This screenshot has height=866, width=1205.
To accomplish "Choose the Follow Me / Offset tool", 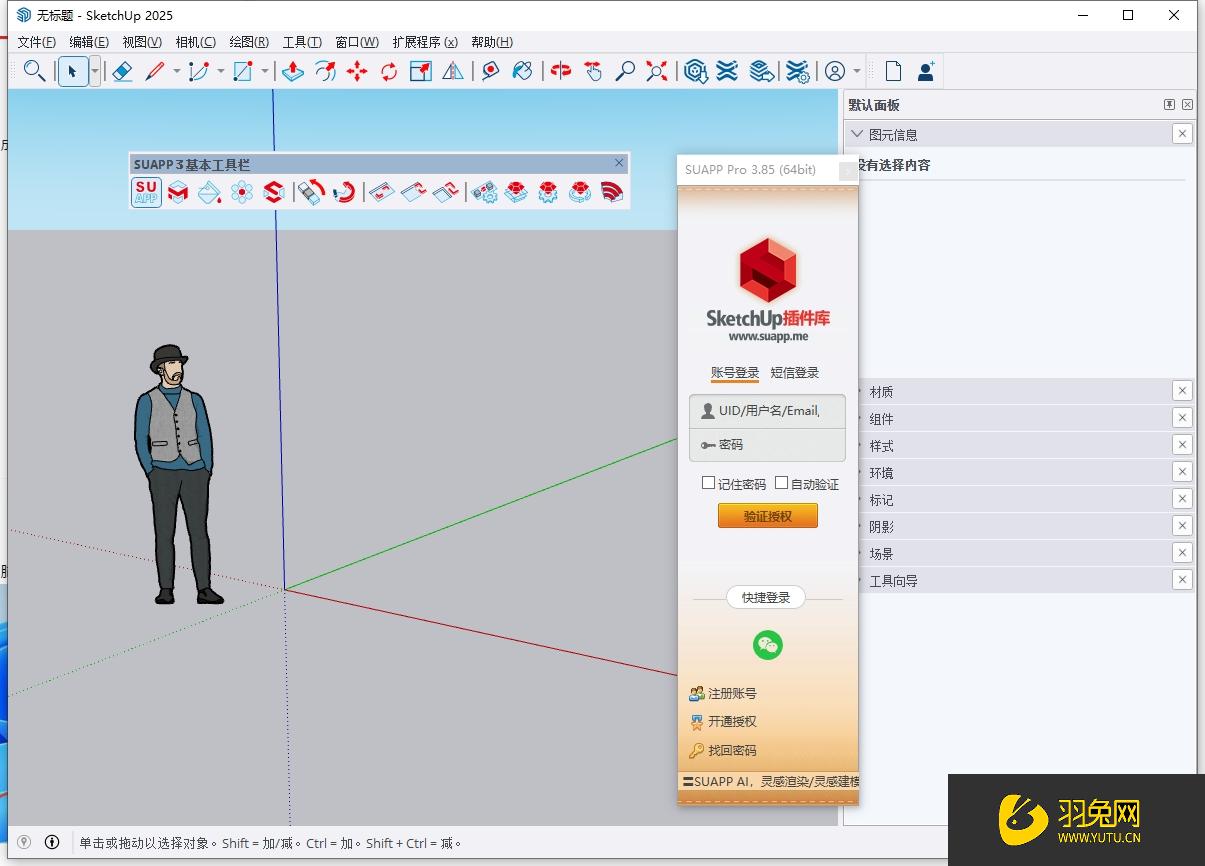I will [325, 71].
